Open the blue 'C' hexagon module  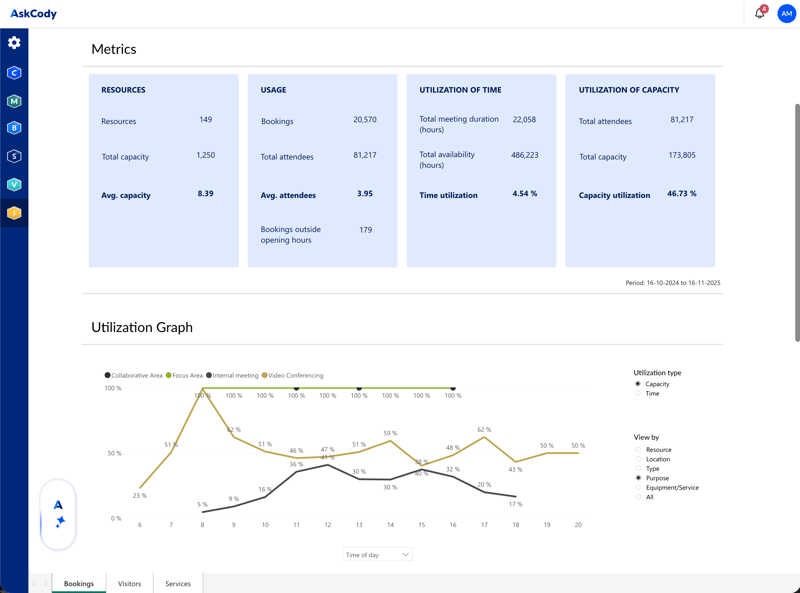point(14,73)
